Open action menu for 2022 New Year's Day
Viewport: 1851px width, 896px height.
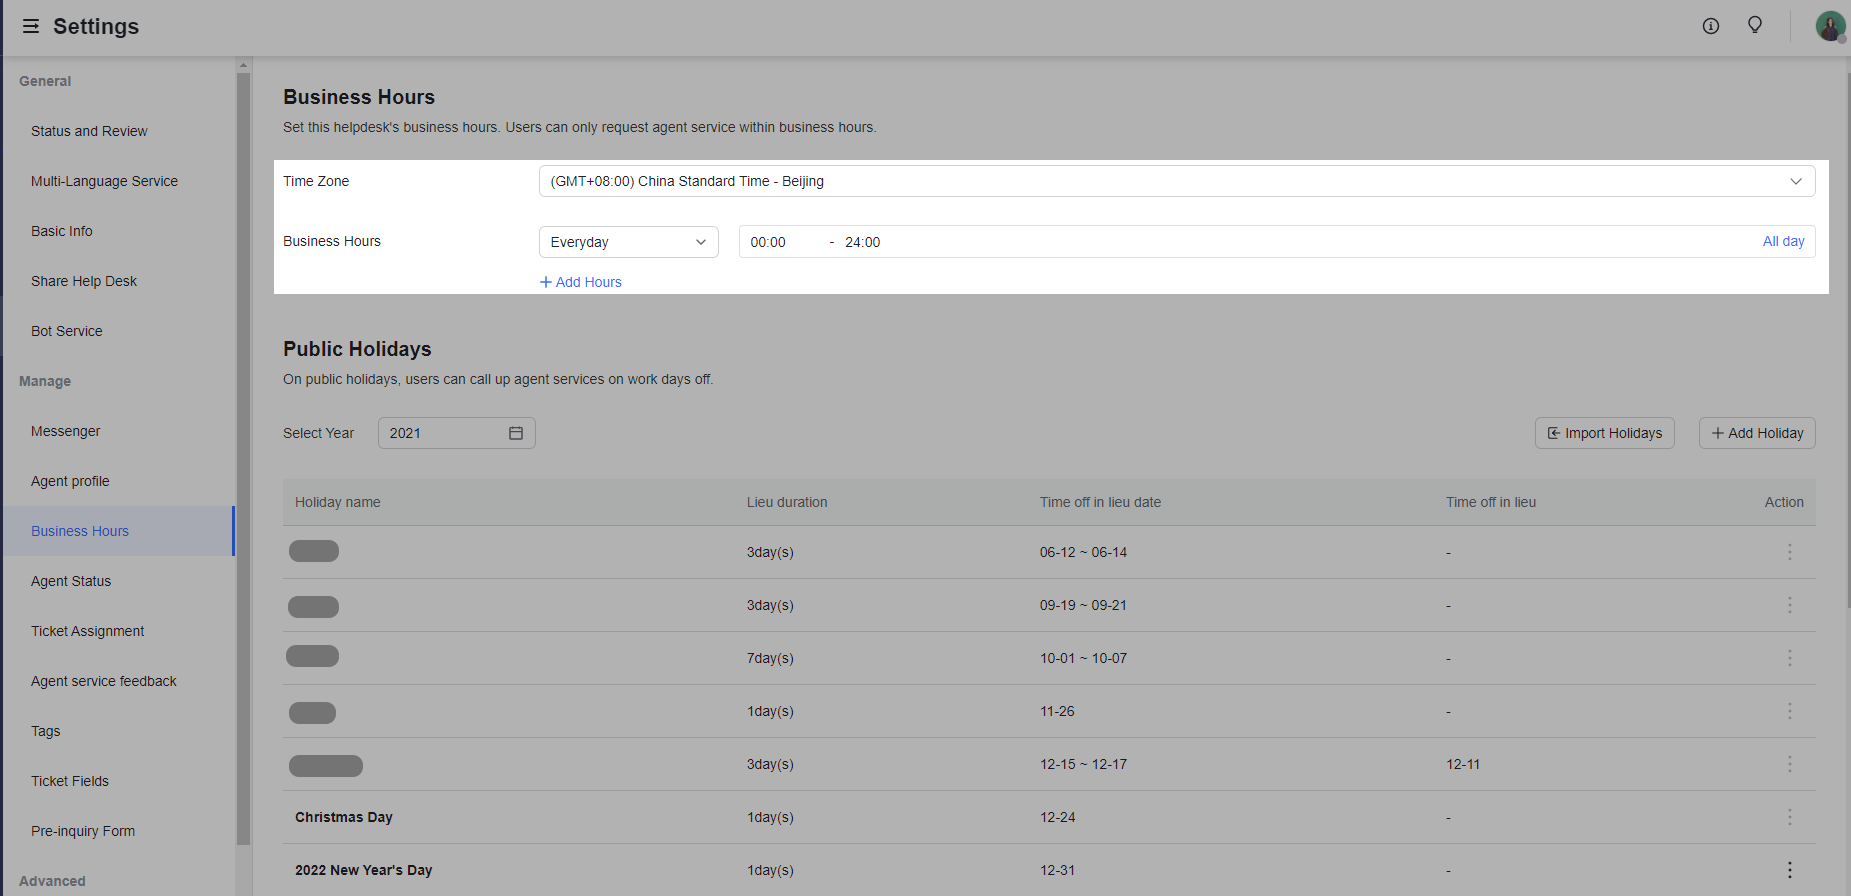coord(1789,870)
